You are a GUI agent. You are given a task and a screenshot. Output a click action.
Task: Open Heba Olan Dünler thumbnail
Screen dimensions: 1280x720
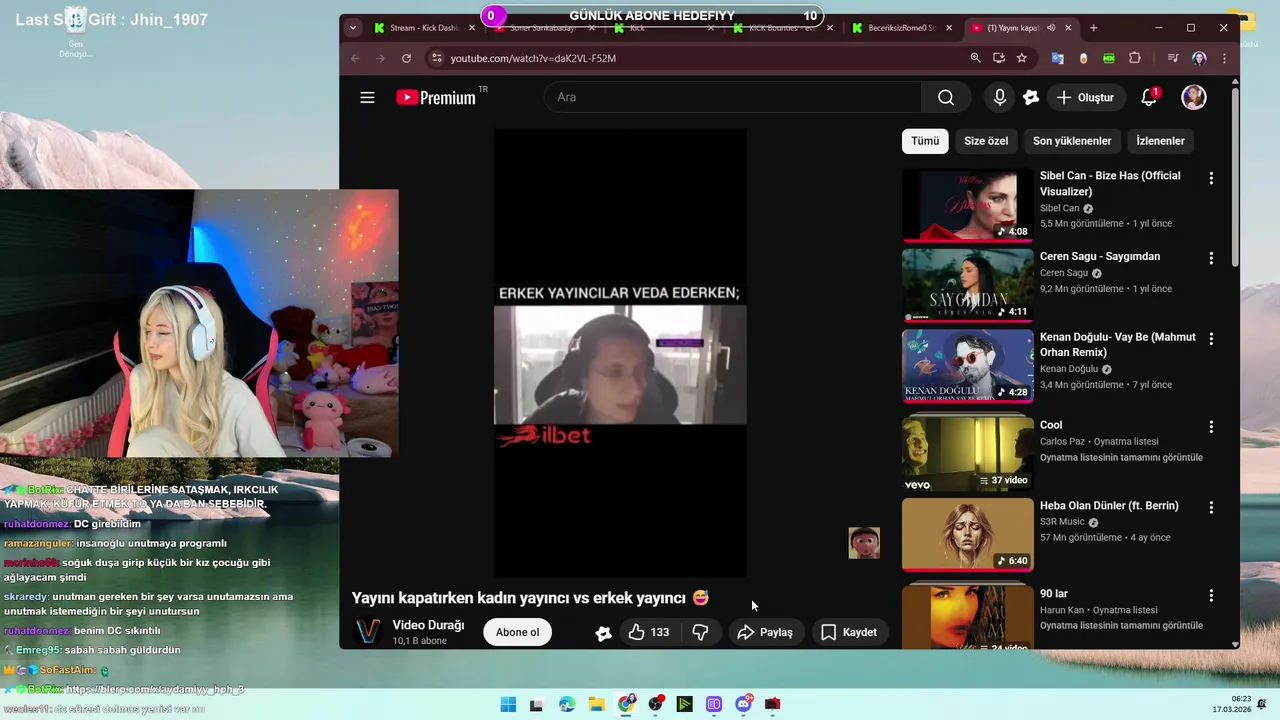click(967, 534)
